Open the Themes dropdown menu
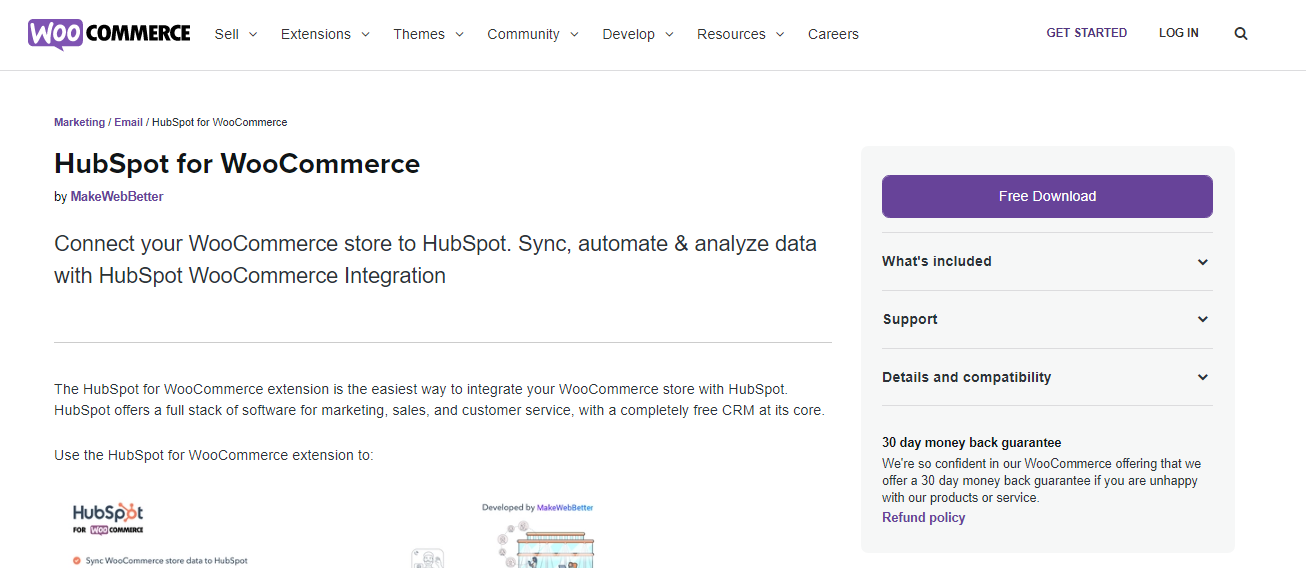Image resolution: width=1306 pixels, height=568 pixels. click(x=428, y=34)
